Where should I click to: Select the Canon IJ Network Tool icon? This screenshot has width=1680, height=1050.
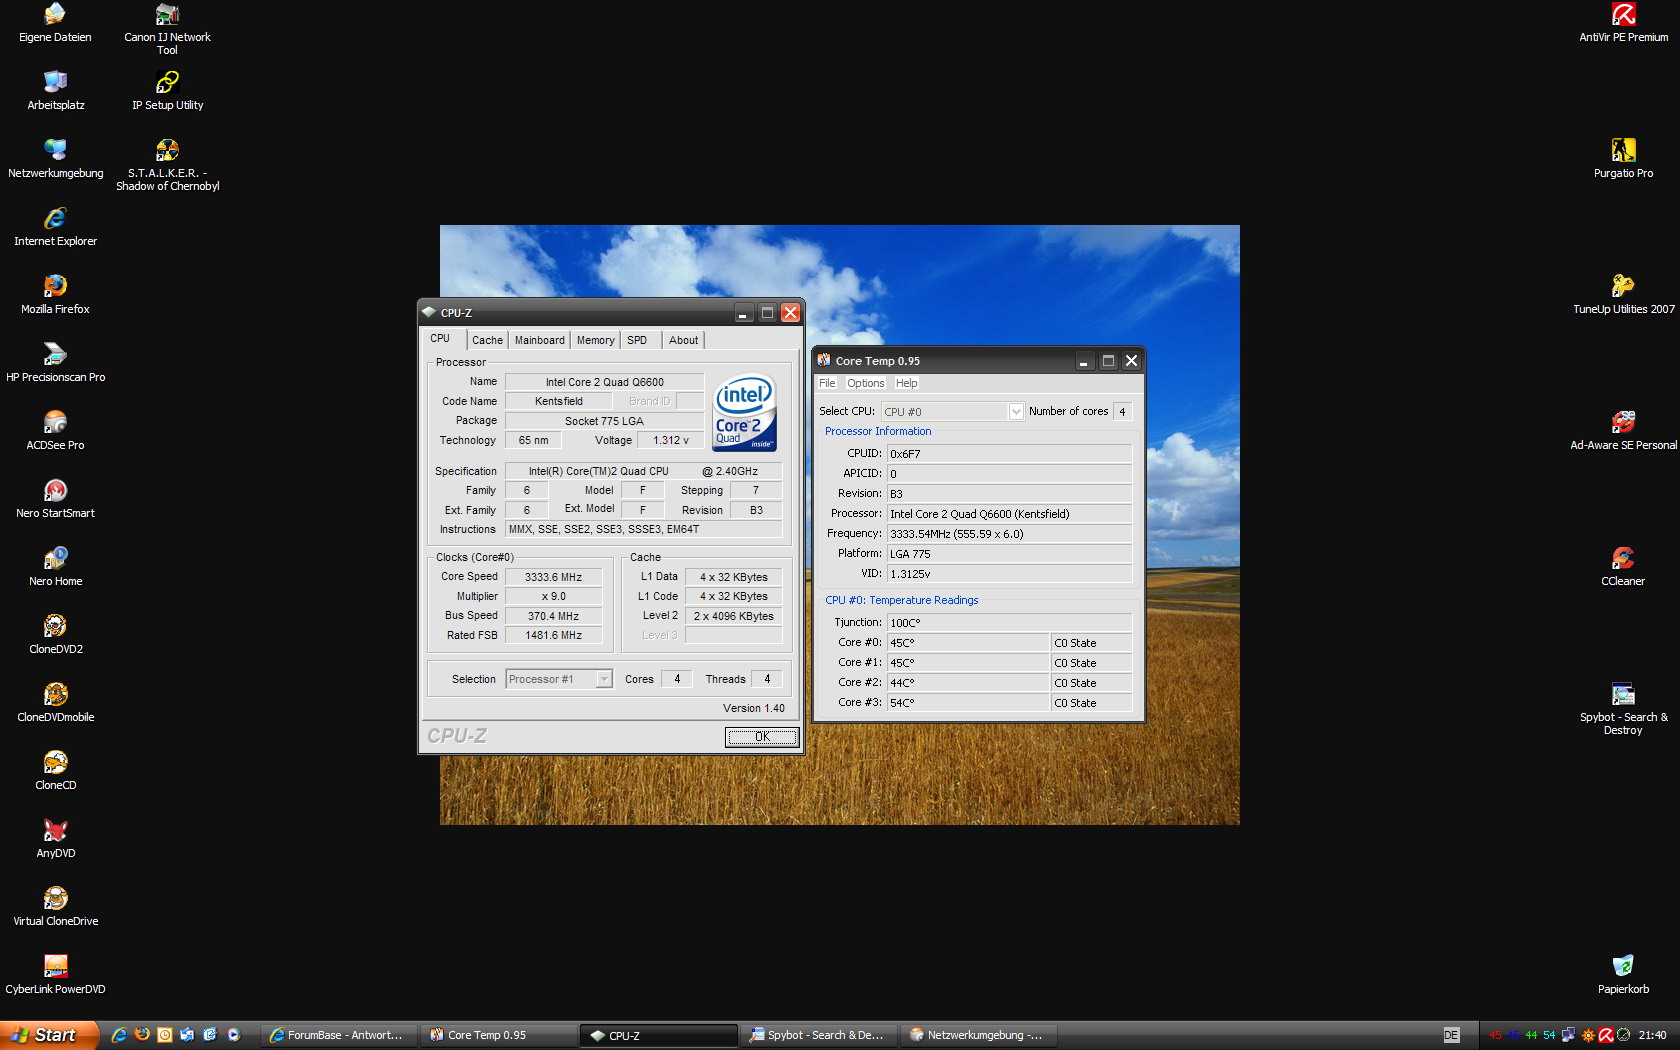click(167, 14)
